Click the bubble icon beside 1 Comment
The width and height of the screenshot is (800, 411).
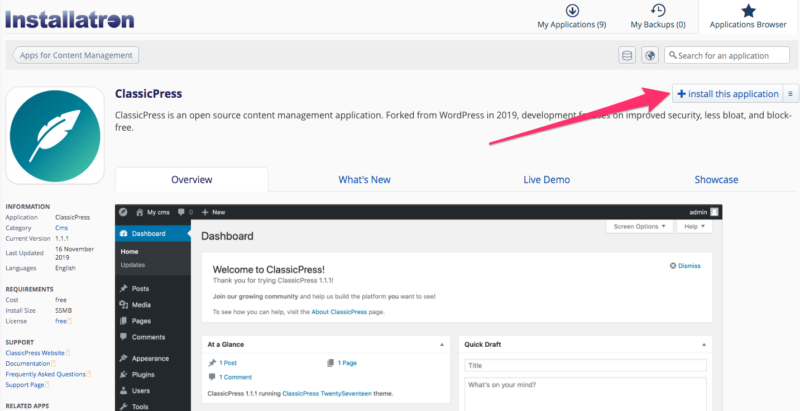point(212,377)
